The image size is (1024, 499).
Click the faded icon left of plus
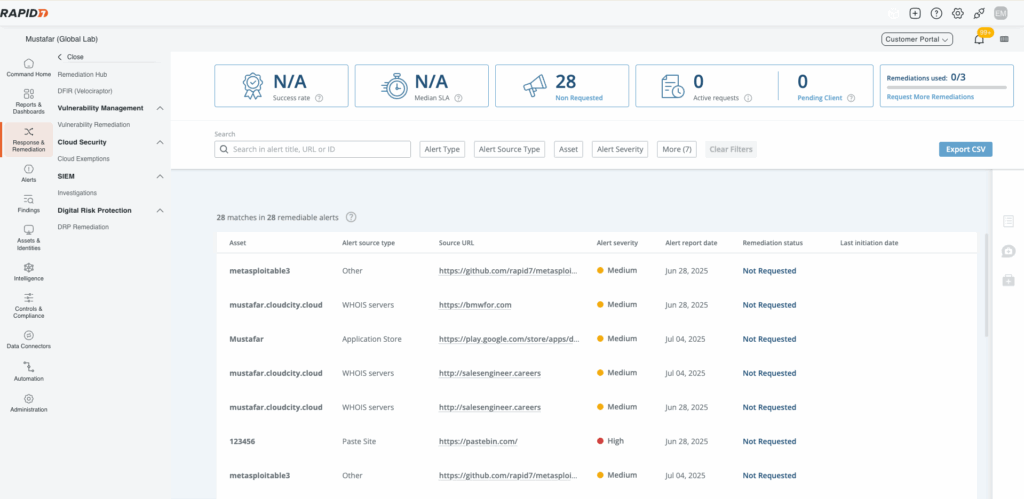[894, 13]
